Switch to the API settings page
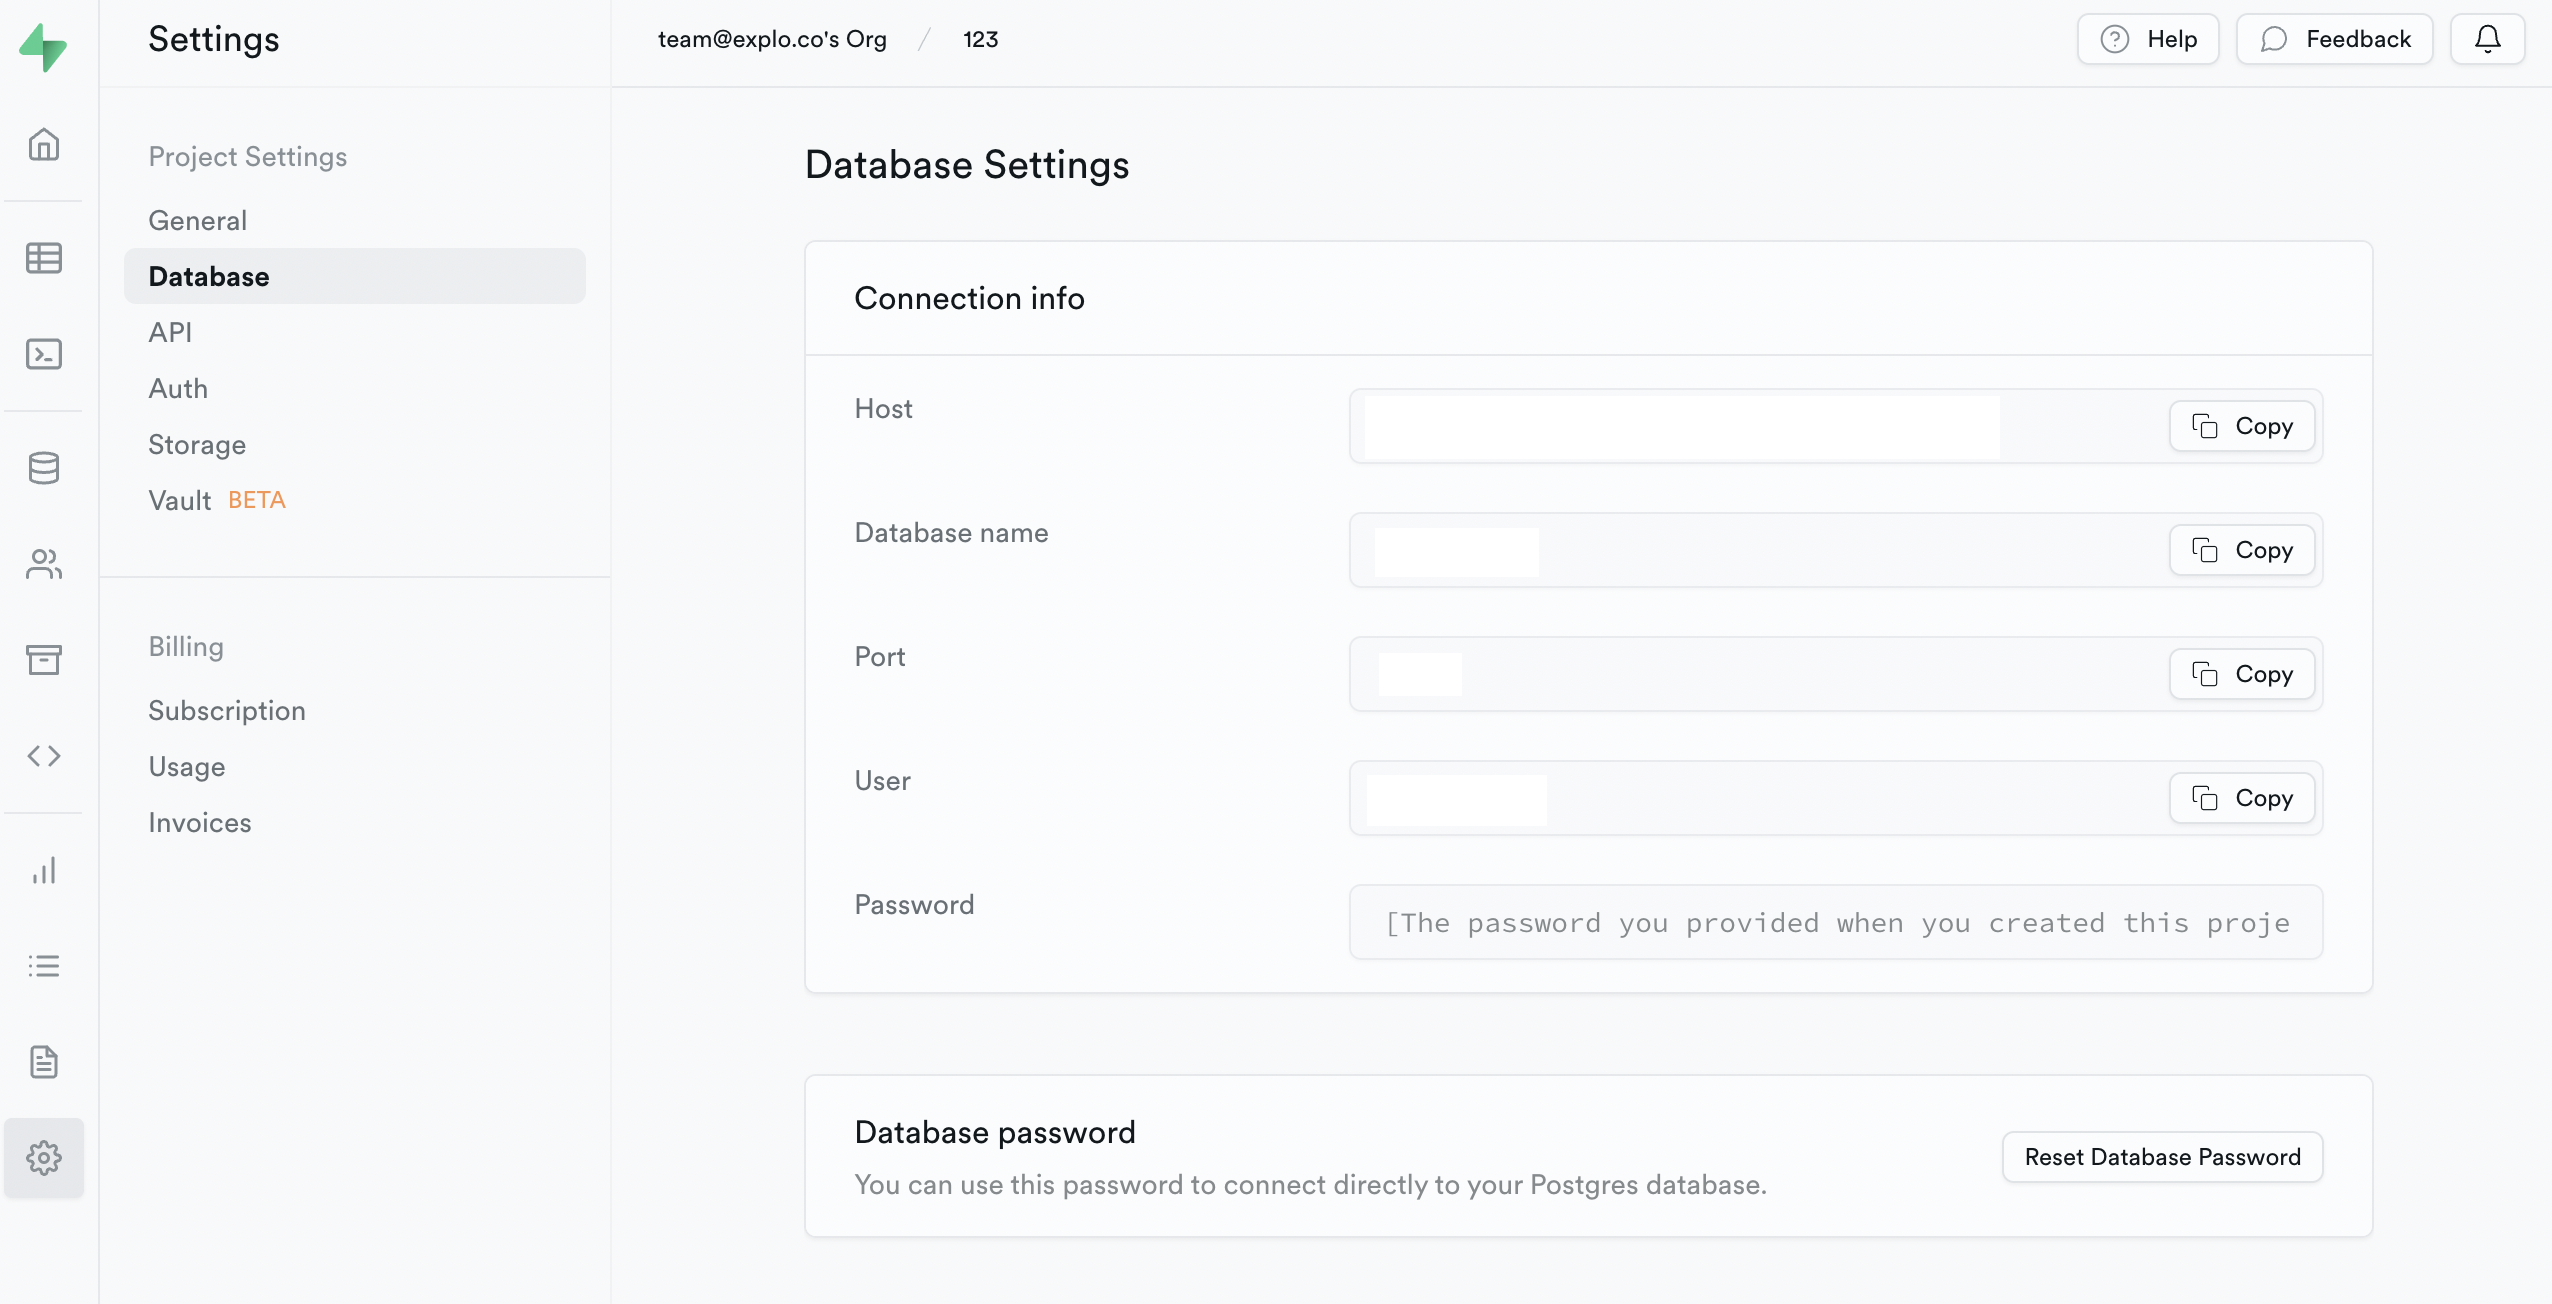The width and height of the screenshot is (2552, 1304). (x=169, y=332)
